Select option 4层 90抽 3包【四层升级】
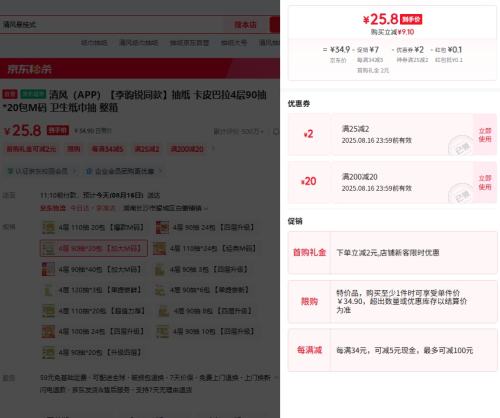 [202, 269]
